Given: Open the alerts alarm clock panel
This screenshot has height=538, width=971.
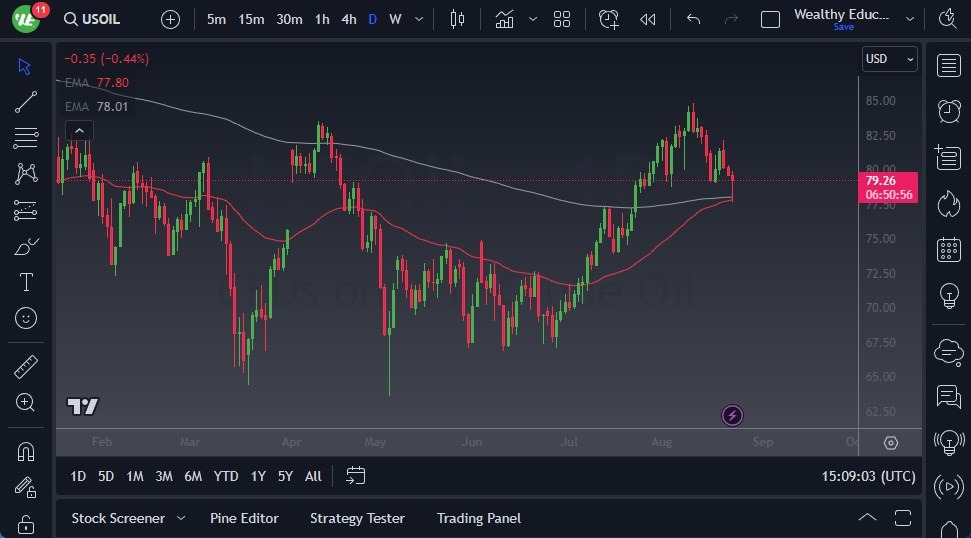Looking at the screenshot, I should (x=948, y=111).
